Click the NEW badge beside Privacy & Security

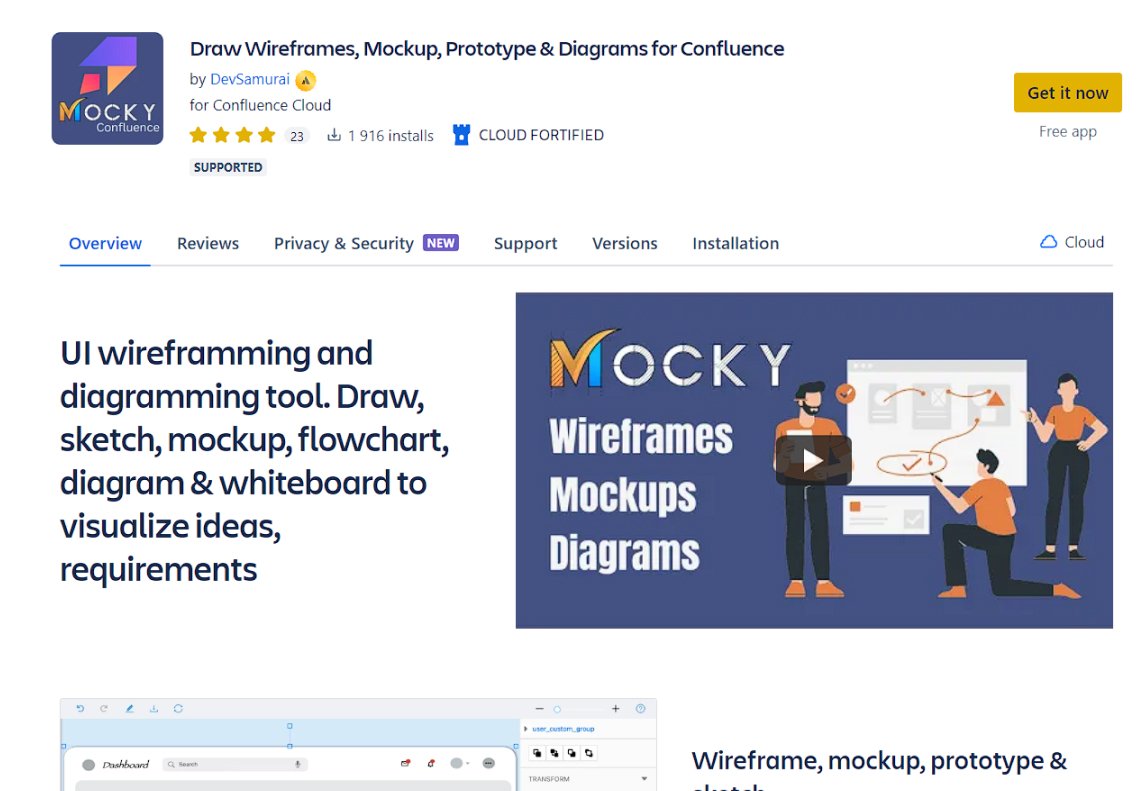(441, 243)
